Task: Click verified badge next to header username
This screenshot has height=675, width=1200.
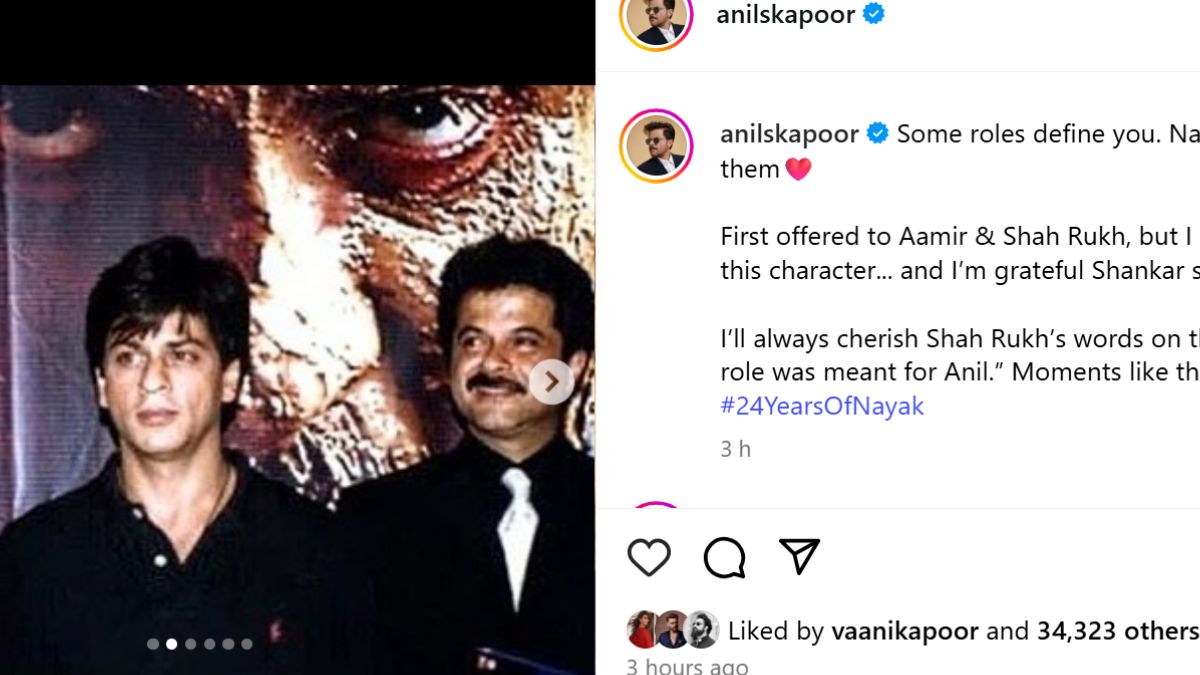Action: [874, 14]
